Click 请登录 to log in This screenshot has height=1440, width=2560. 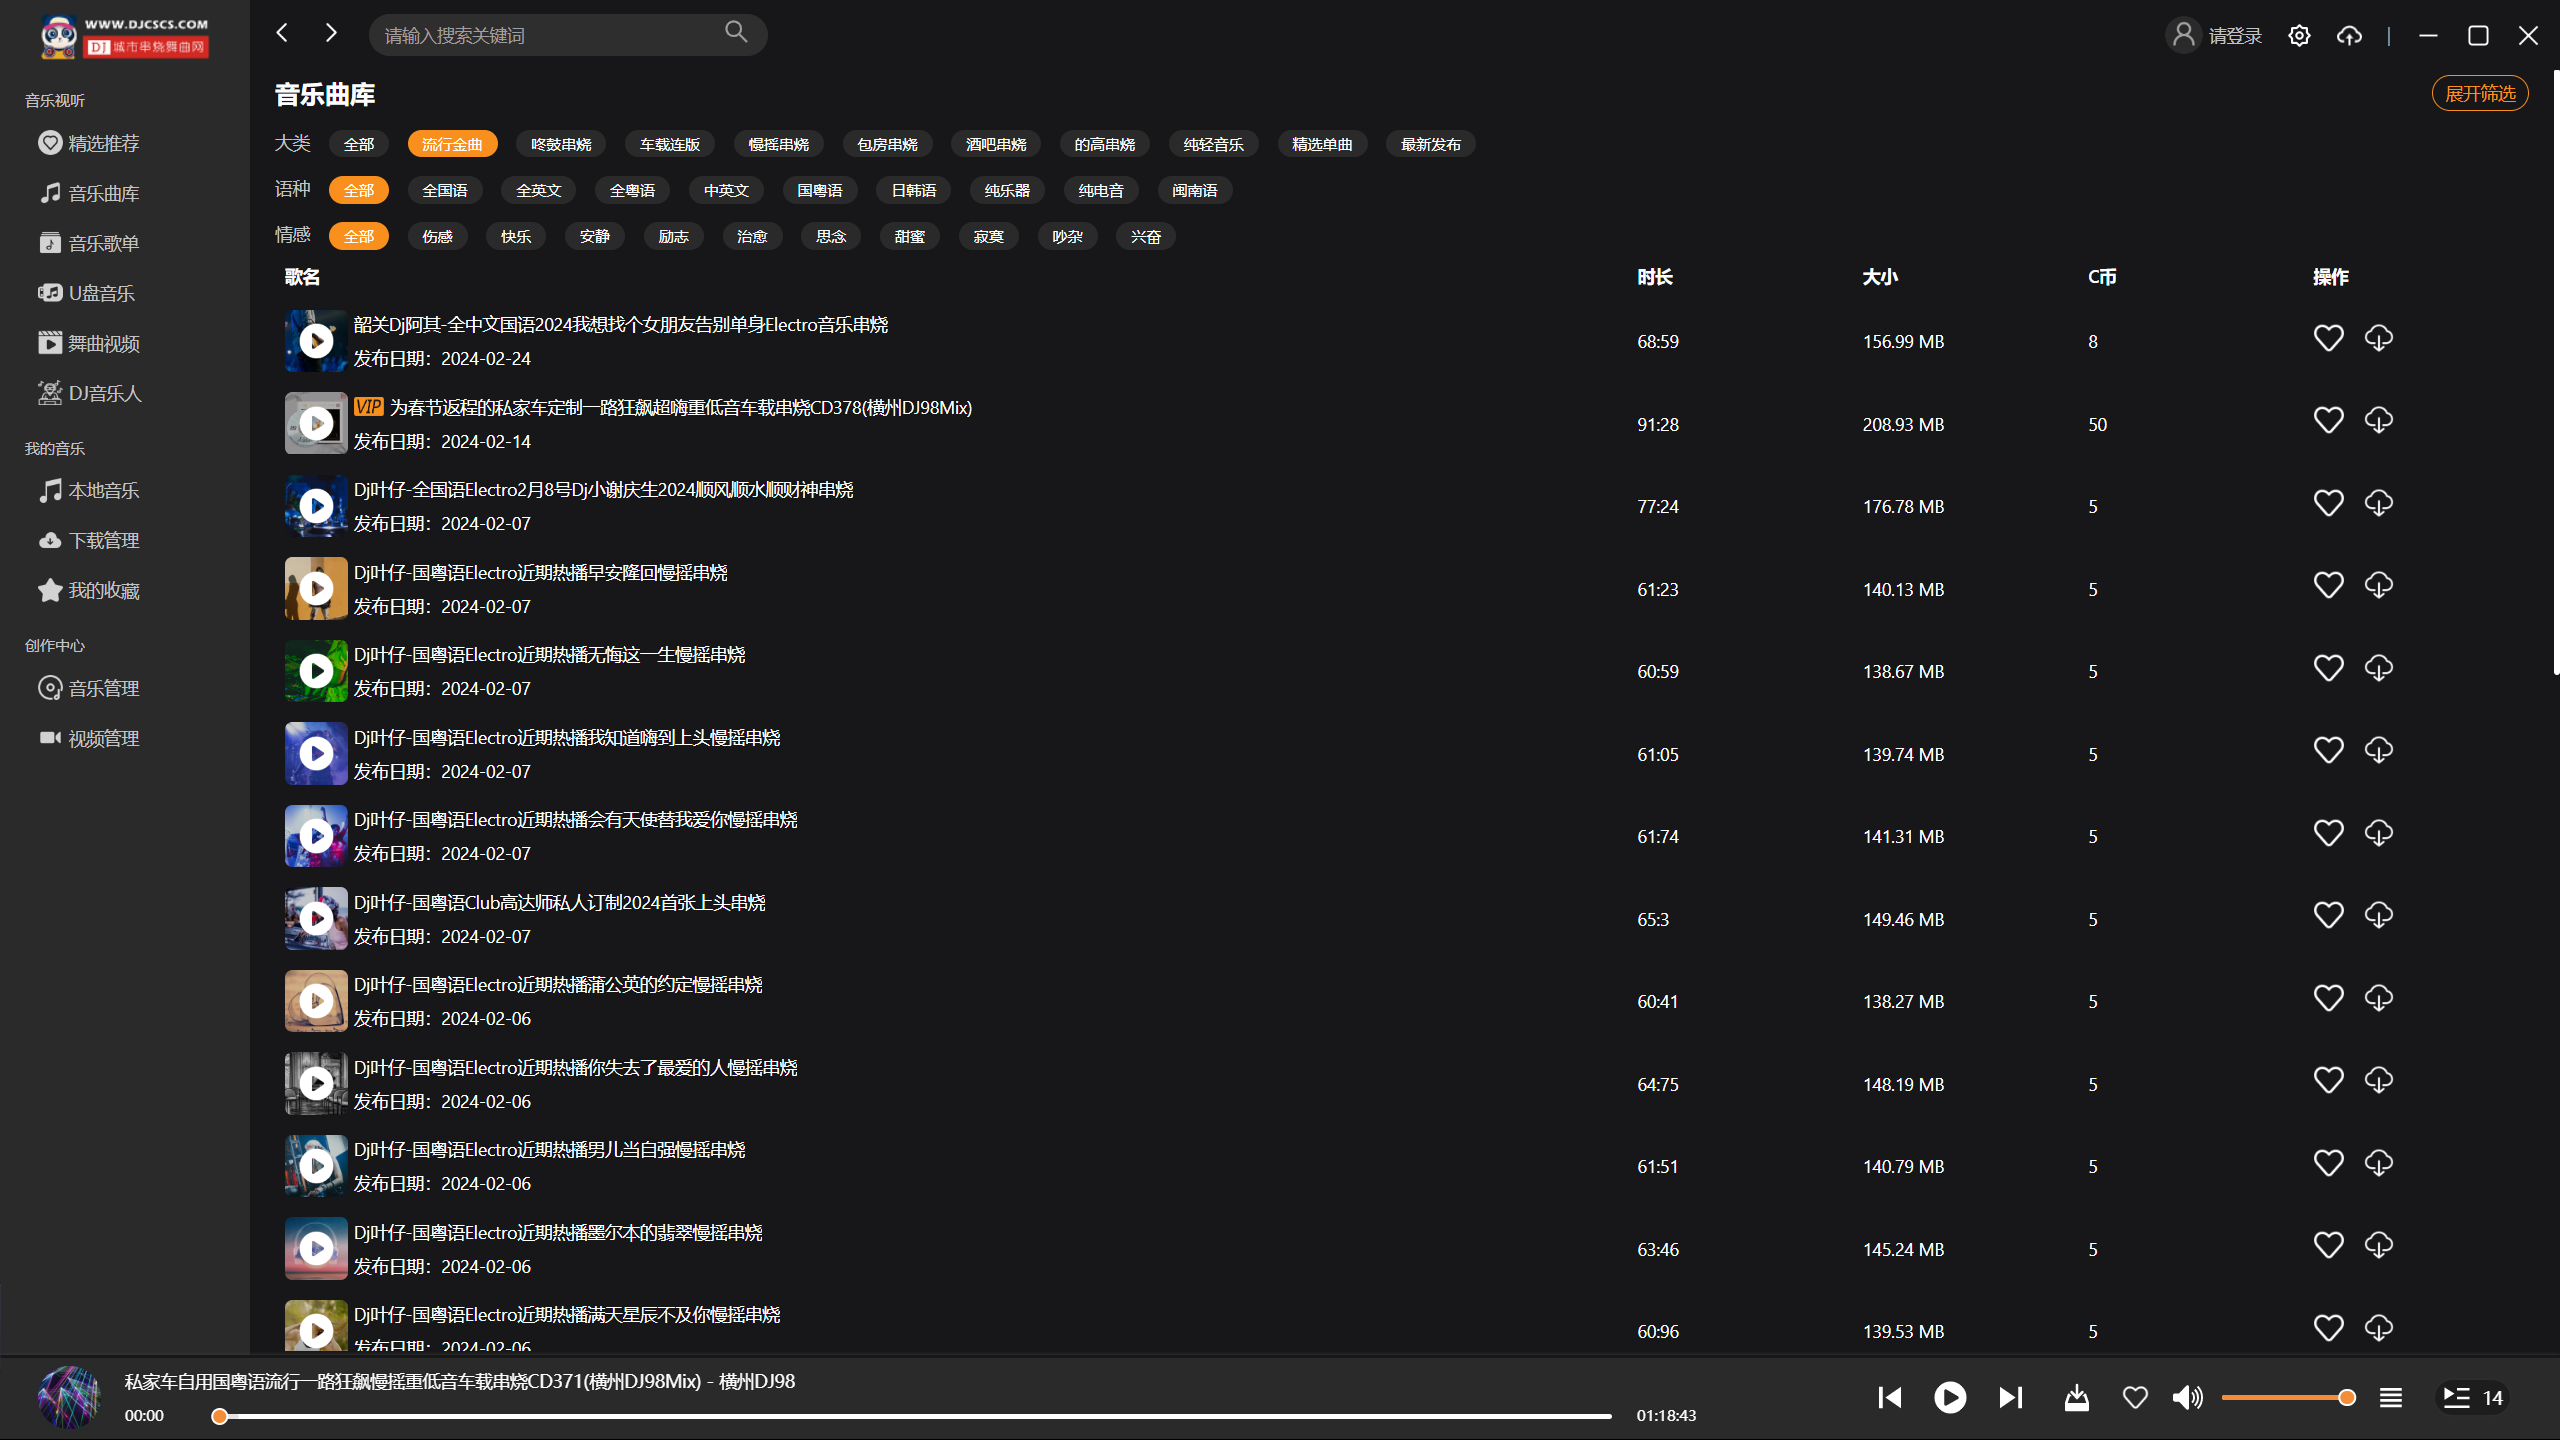click(2234, 36)
